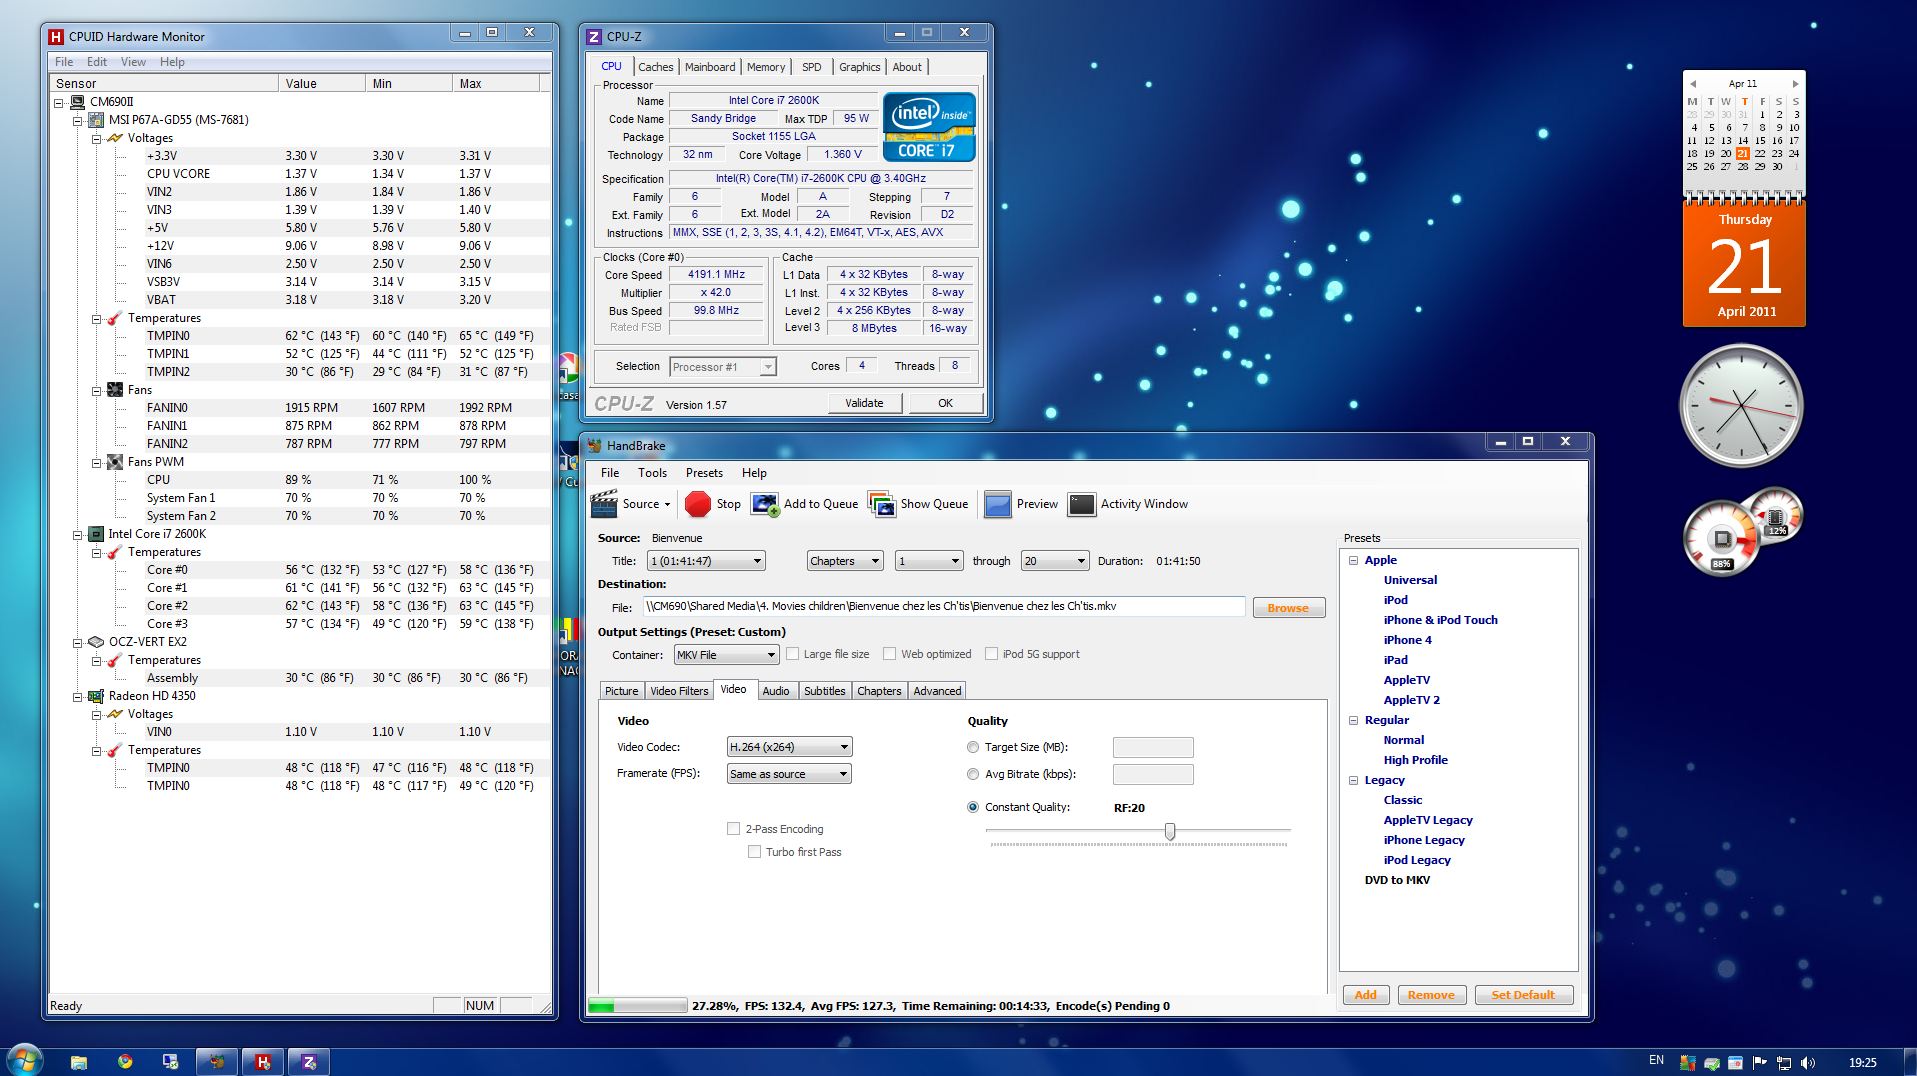Open the Title dropdown in HandBrake
This screenshot has height=1076, width=1917.
tap(706, 561)
